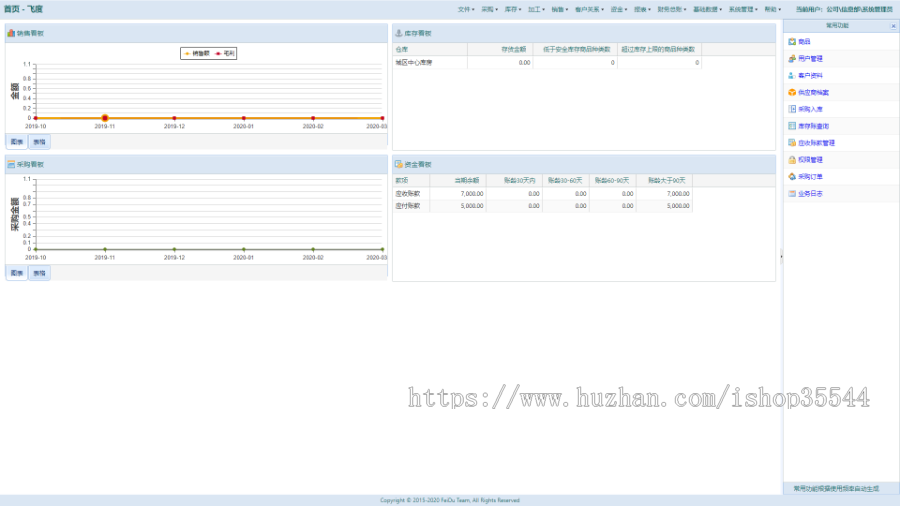Click the 采购看板 panel header icon

11,165
